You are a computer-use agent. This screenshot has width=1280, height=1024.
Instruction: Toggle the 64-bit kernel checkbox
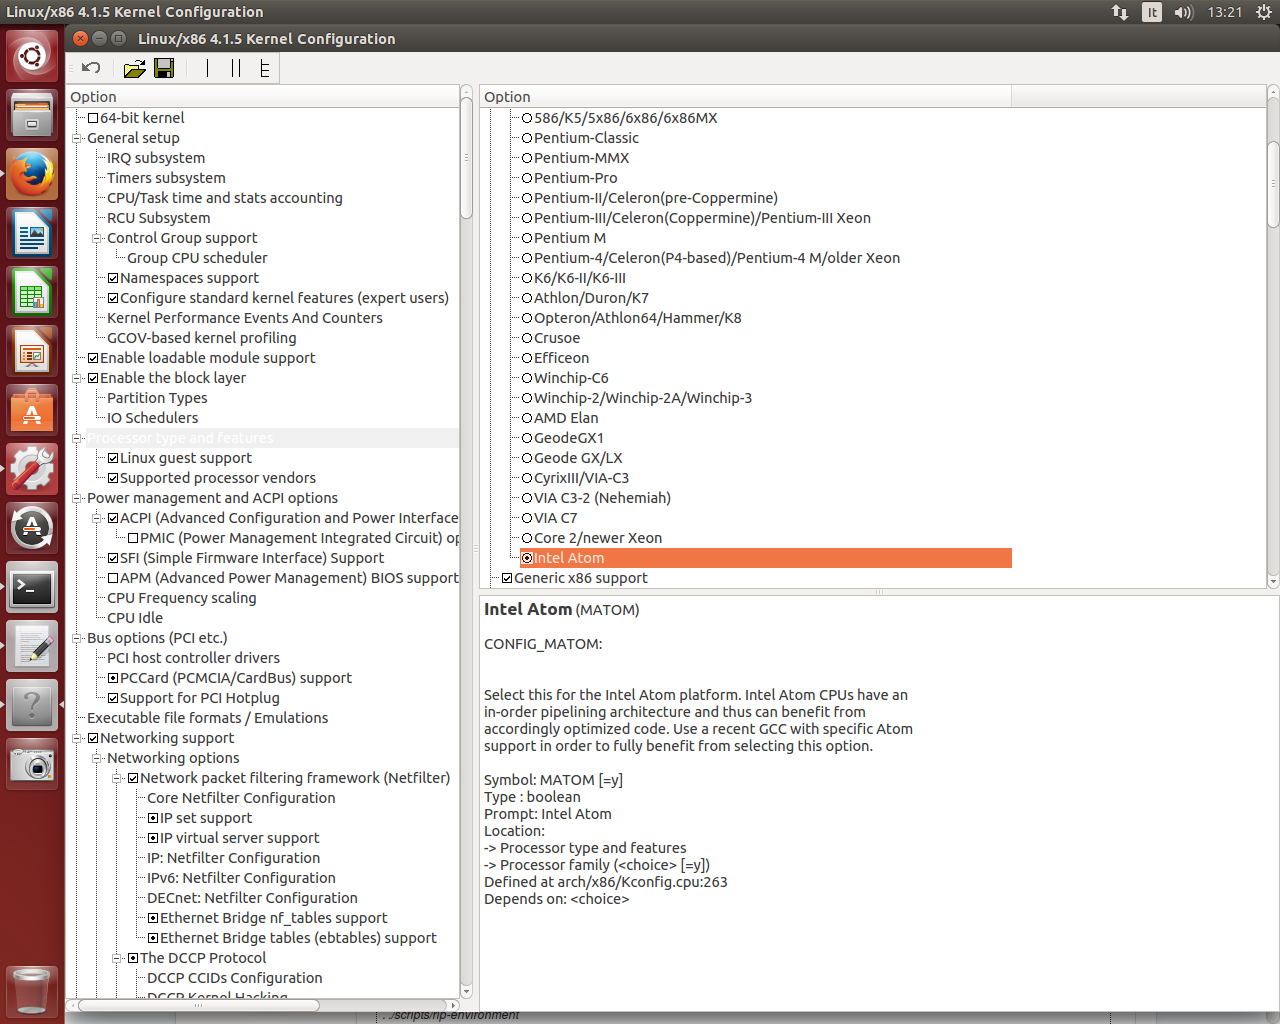coord(93,118)
